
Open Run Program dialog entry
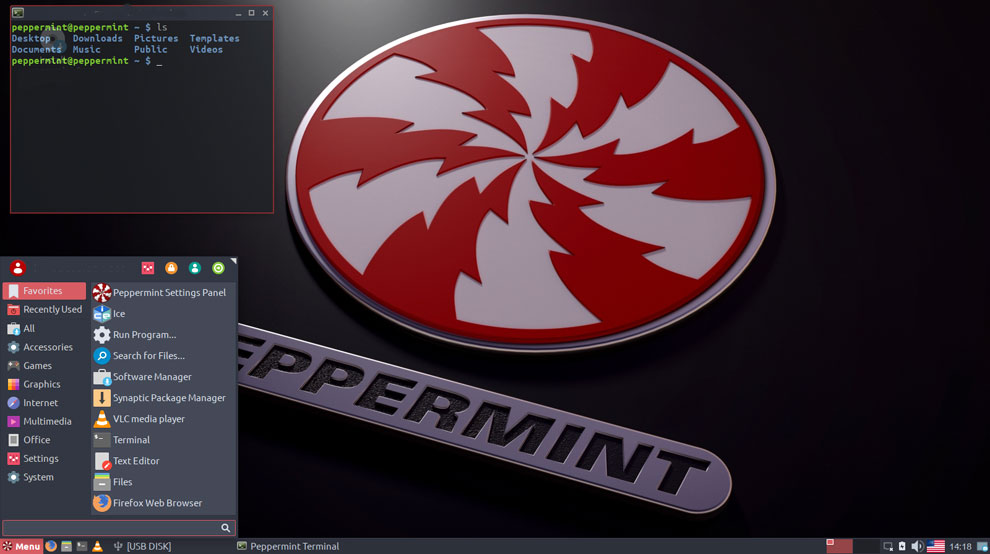pyautogui.click(x=164, y=335)
